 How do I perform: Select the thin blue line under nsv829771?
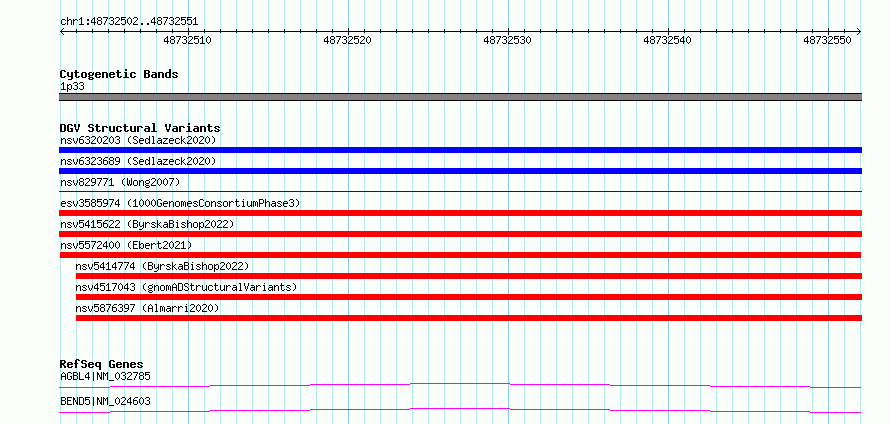(x=460, y=192)
